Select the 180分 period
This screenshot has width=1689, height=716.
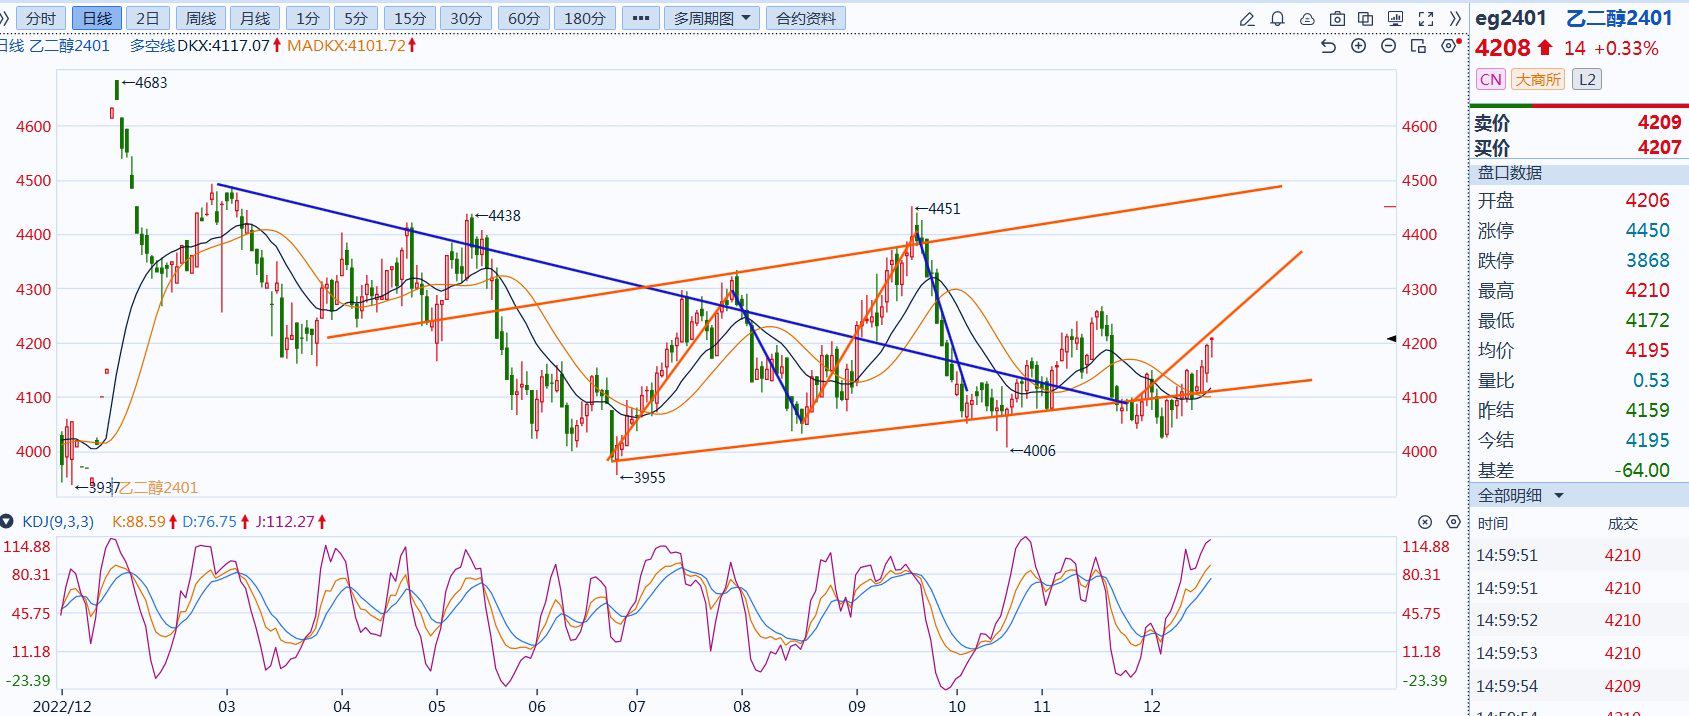[585, 19]
